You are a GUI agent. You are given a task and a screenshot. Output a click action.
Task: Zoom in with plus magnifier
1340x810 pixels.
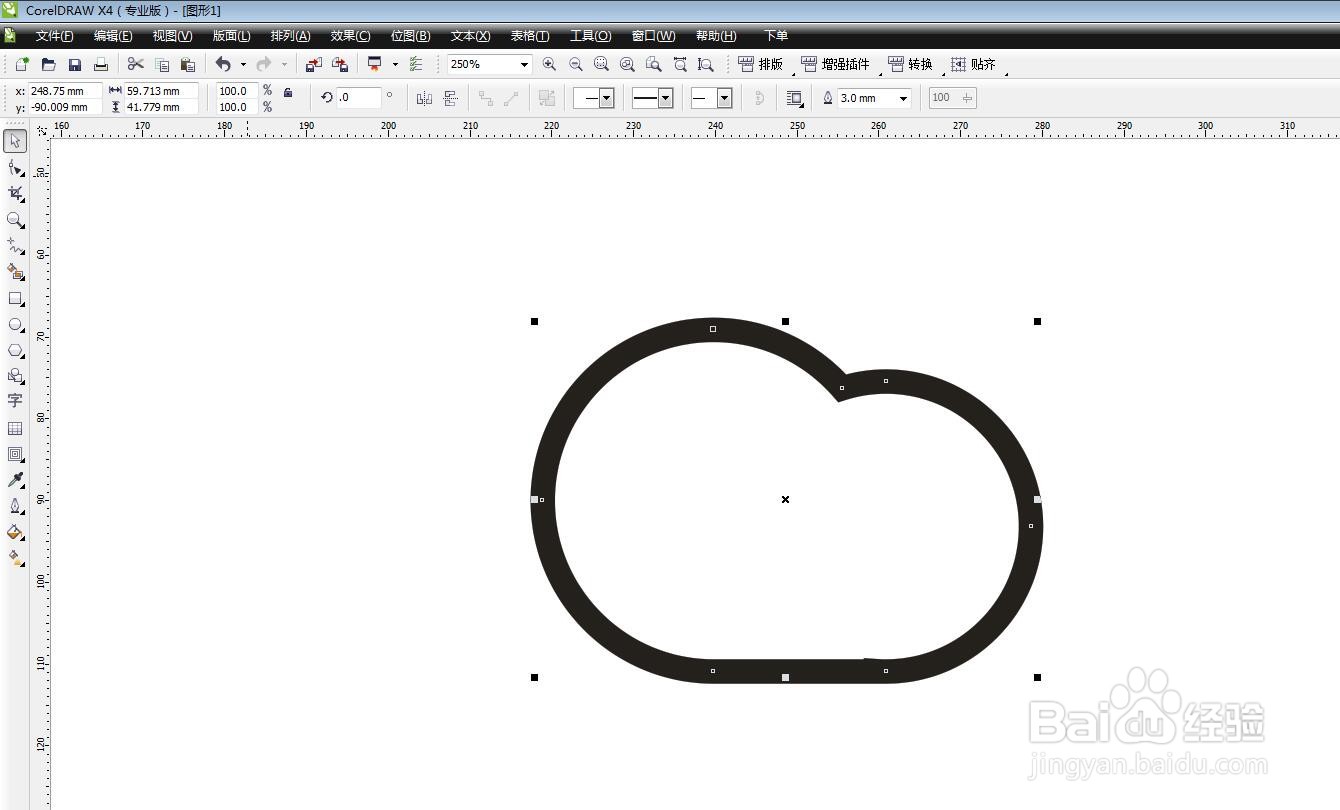pyautogui.click(x=549, y=64)
